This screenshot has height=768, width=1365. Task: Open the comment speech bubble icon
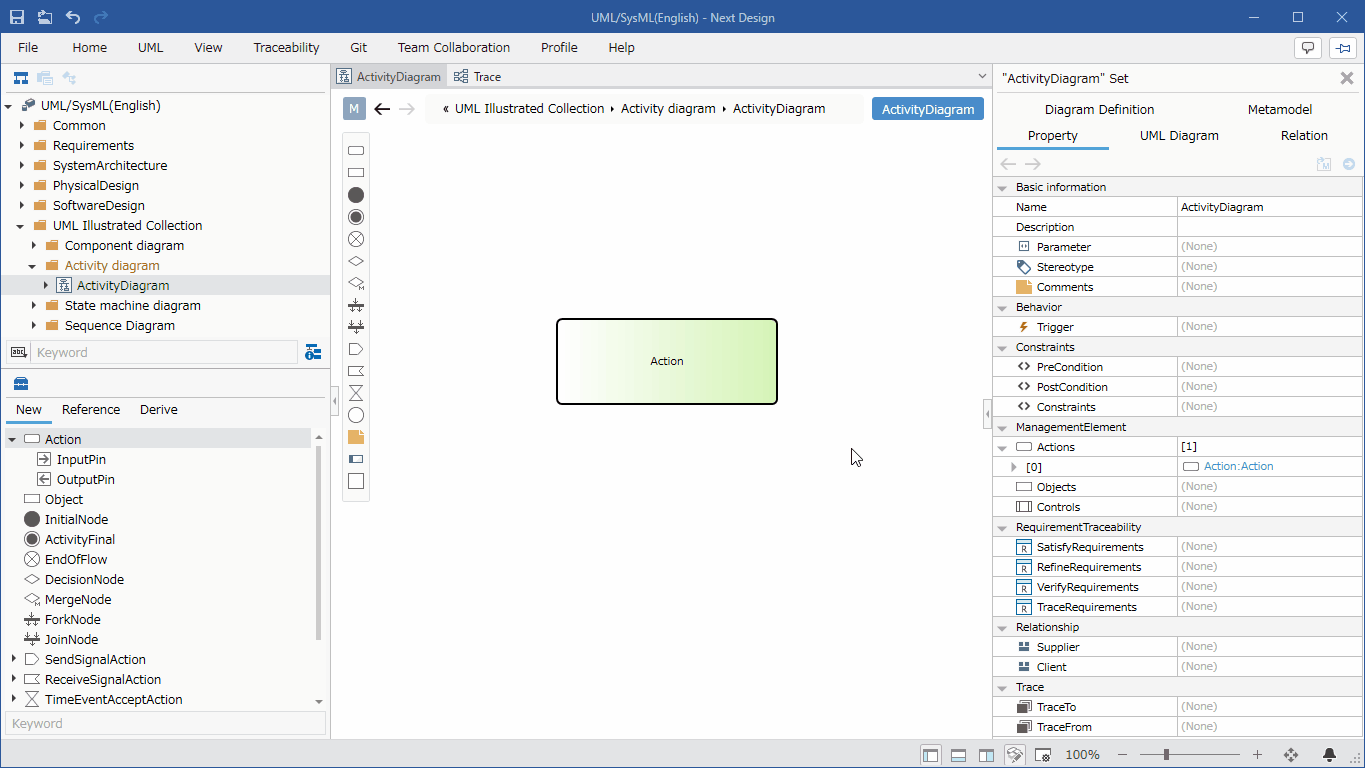[1308, 47]
